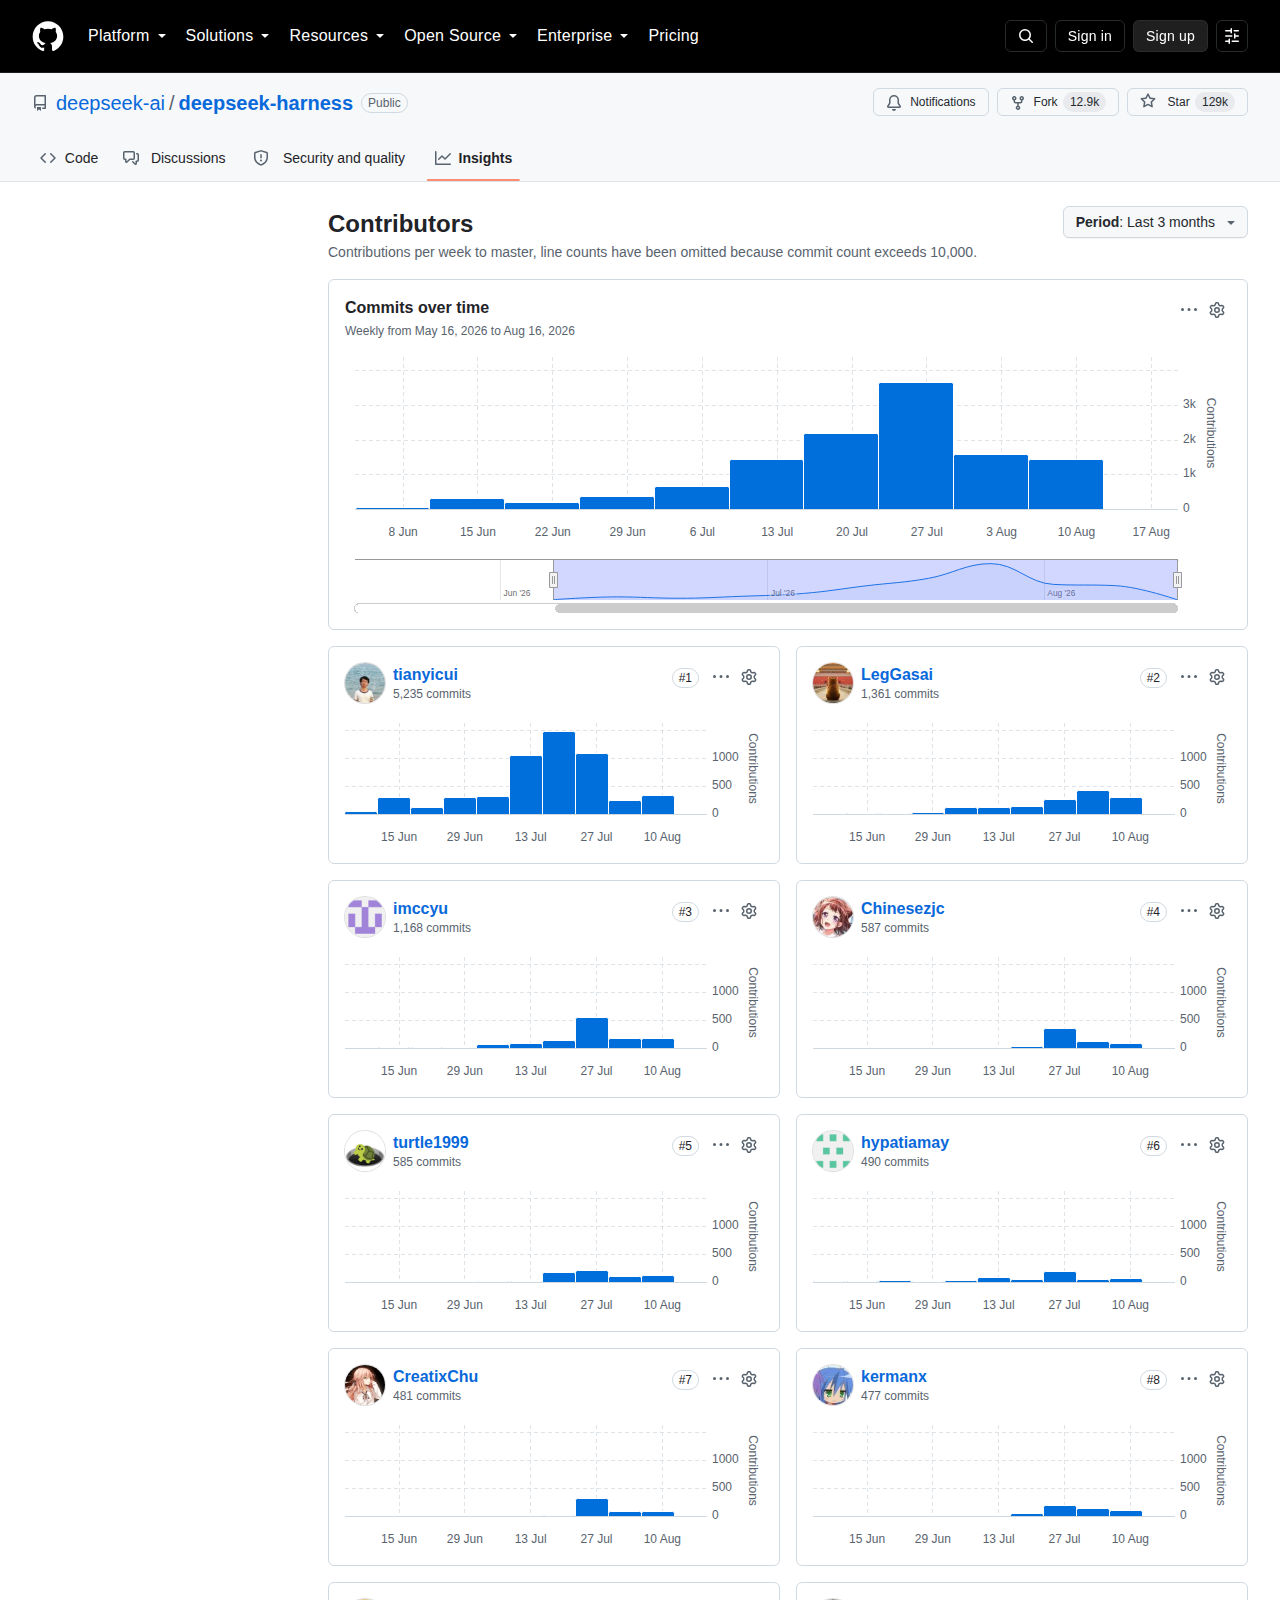Click the right handle of the timeline range selector
This screenshot has width=1280, height=1600.
coord(1177,580)
